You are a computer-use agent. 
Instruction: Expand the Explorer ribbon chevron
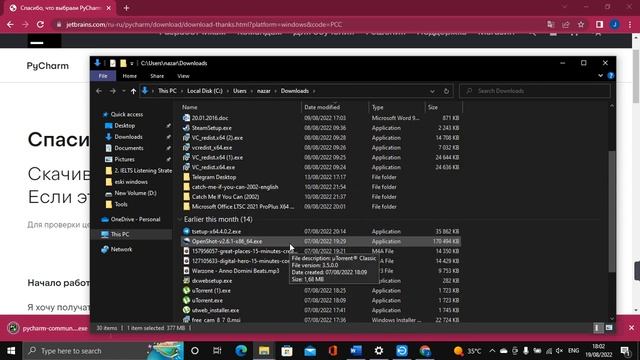click(600, 76)
